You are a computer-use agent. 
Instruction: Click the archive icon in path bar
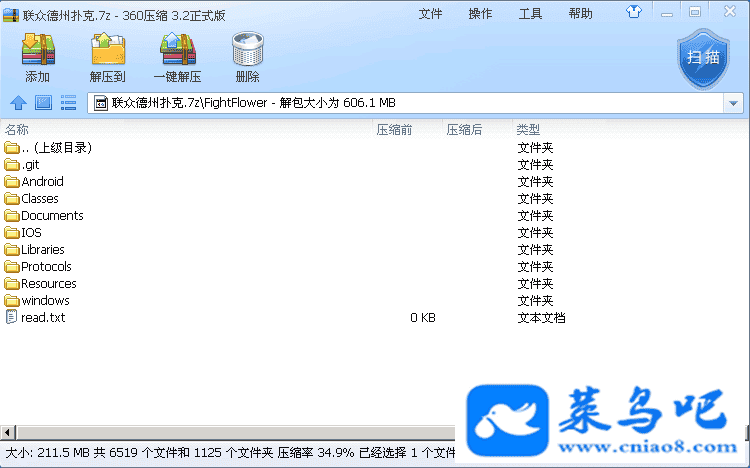(100, 103)
